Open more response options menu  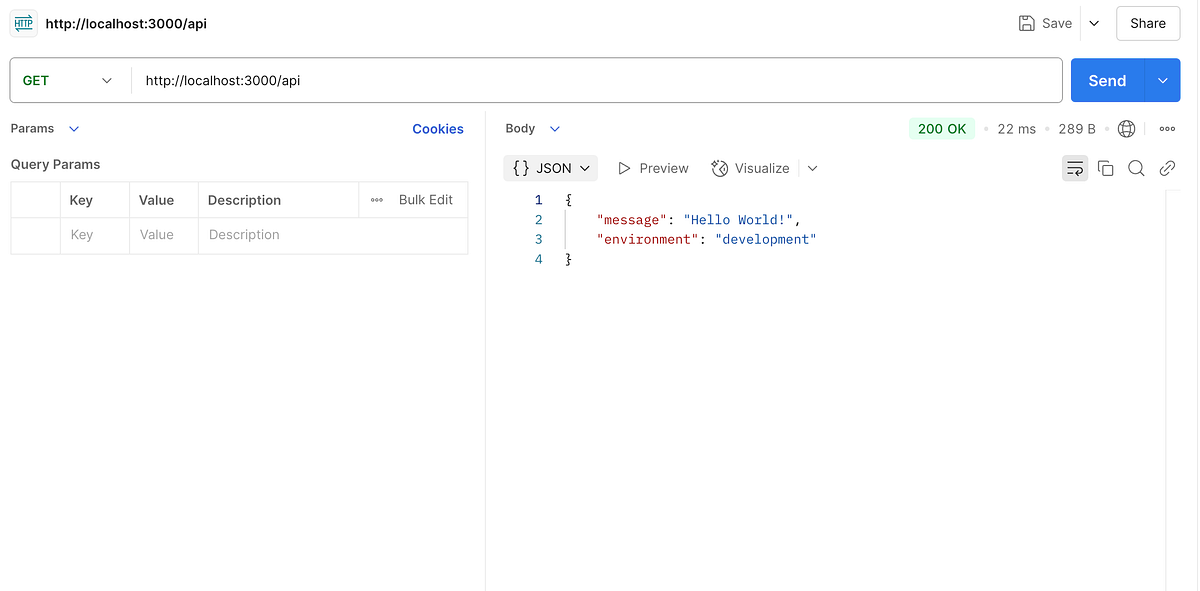pos(1167,128)
